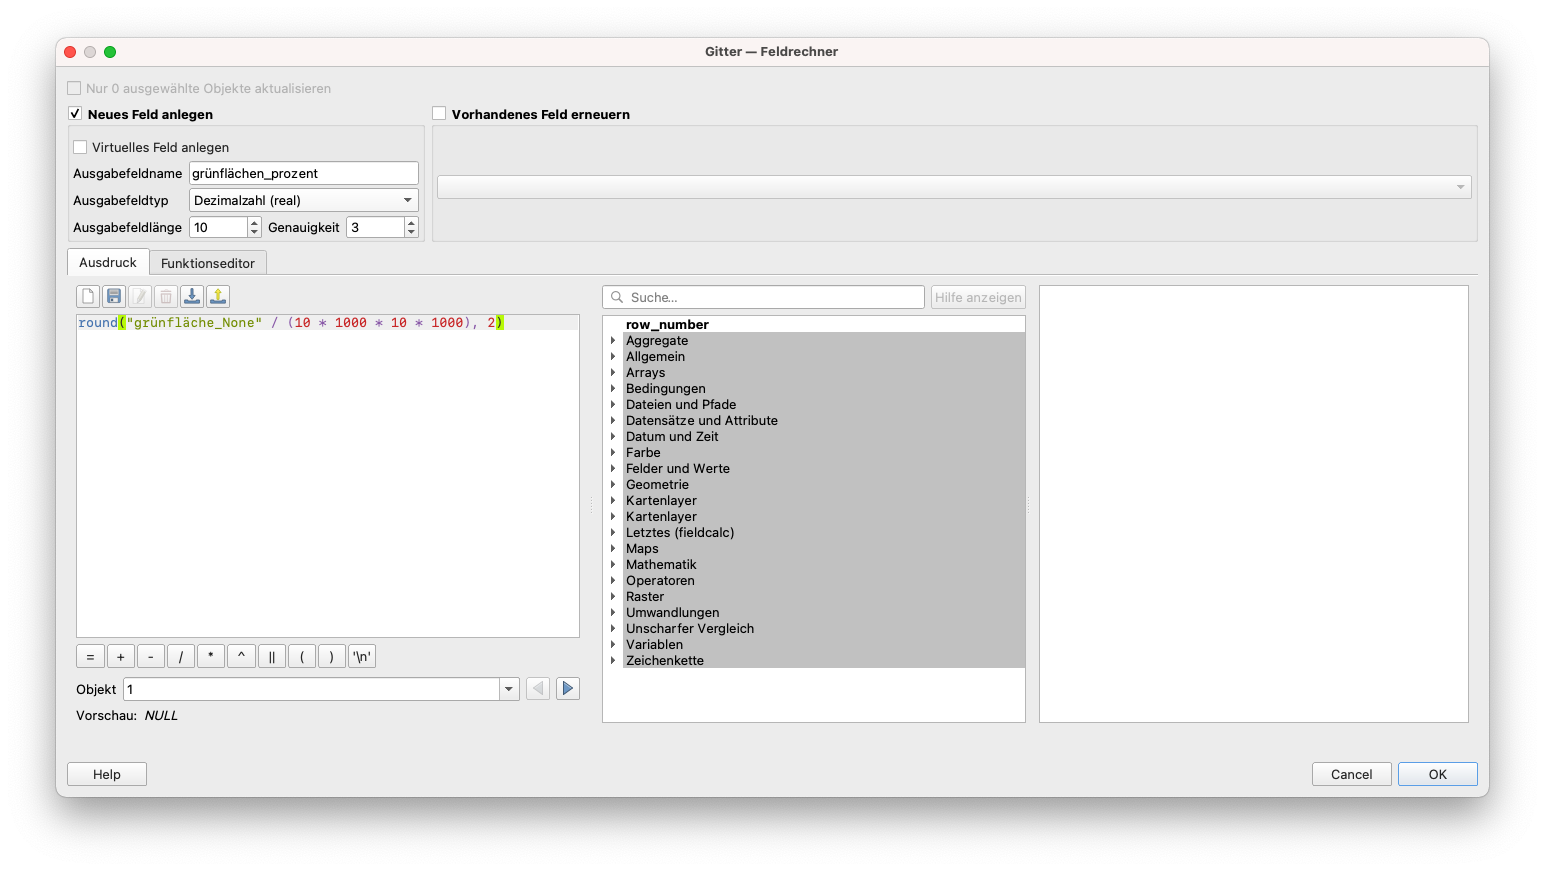This screenshot has width=1545, height=871.
Task: Expand the Mathematik function group
Action: 613,565
